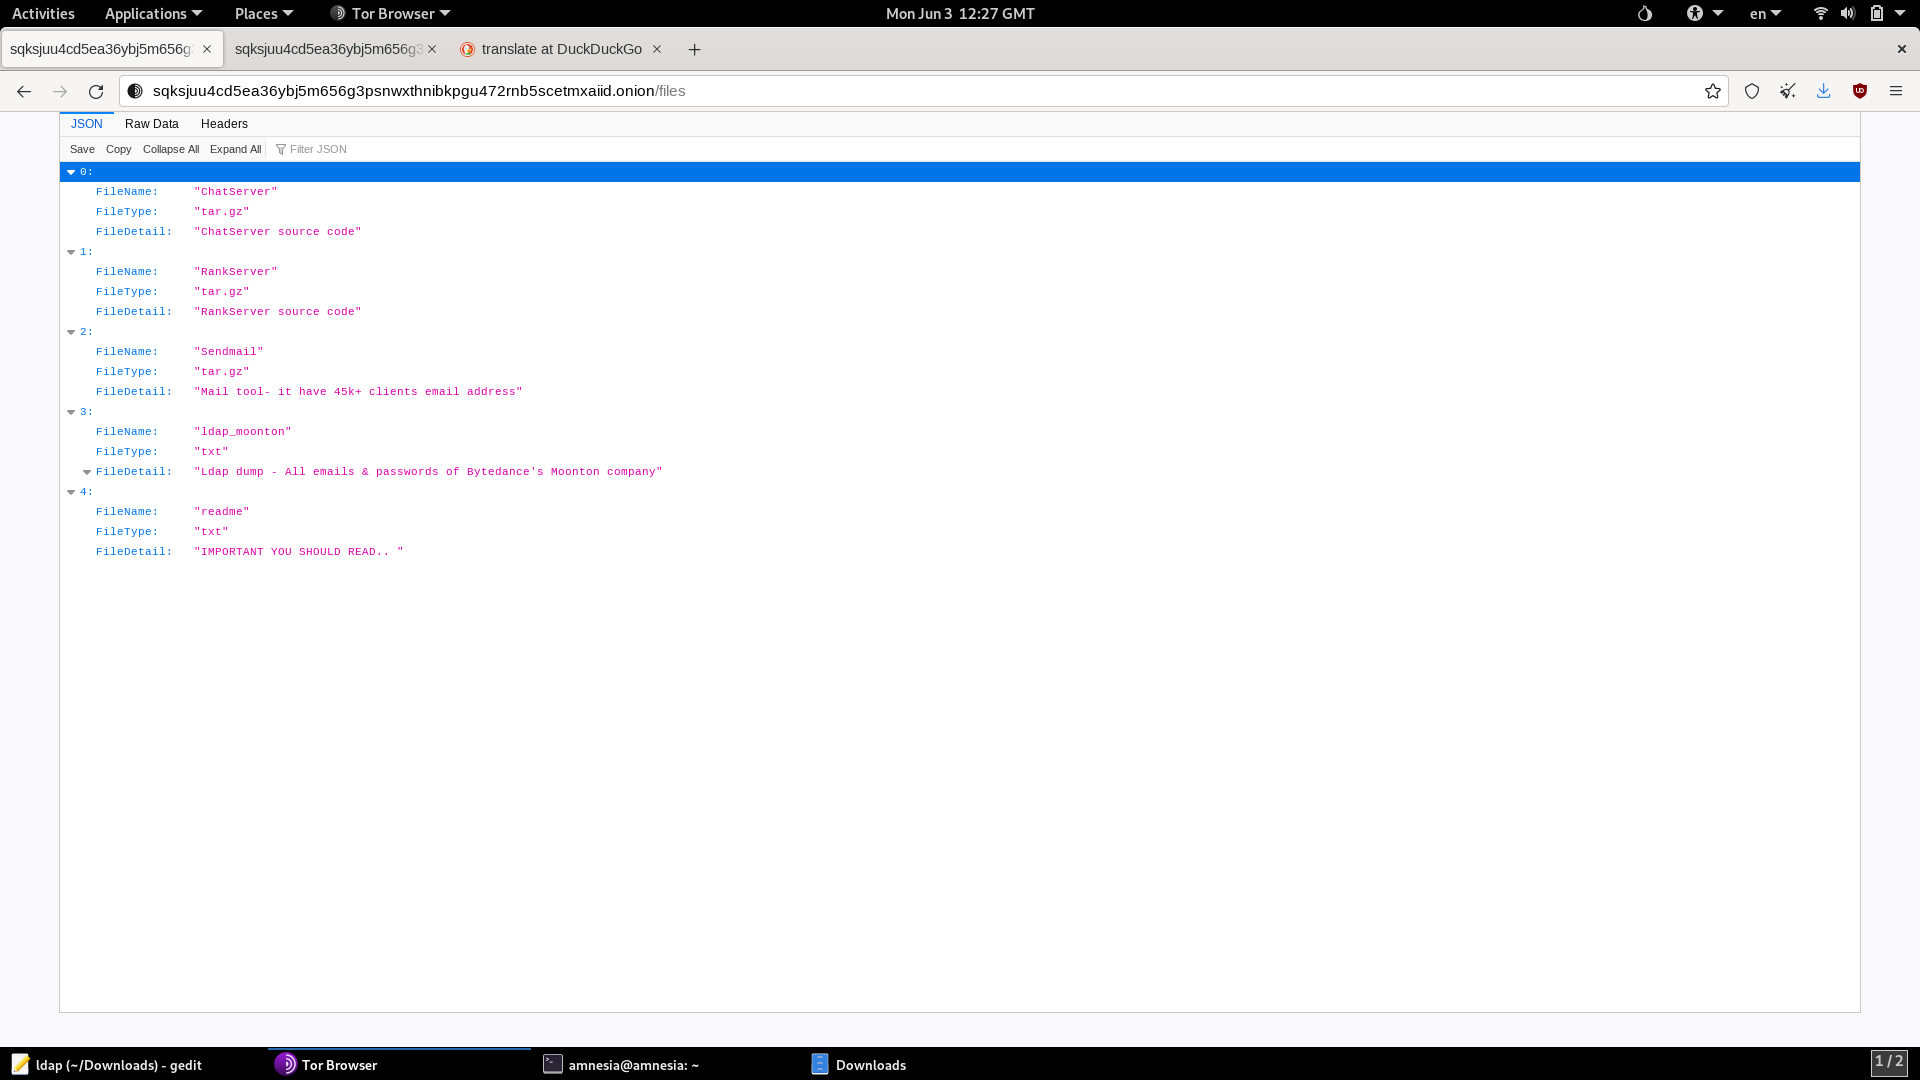Viewport: 1920px width, 1080px height.
Task: Collapse JSON array item 2
Action: click(71, 332)
